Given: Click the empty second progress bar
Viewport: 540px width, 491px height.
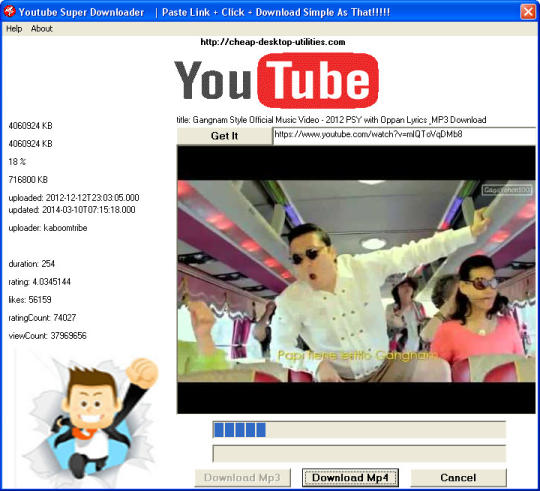Looking at the screenshot, I should click(359, 453).
